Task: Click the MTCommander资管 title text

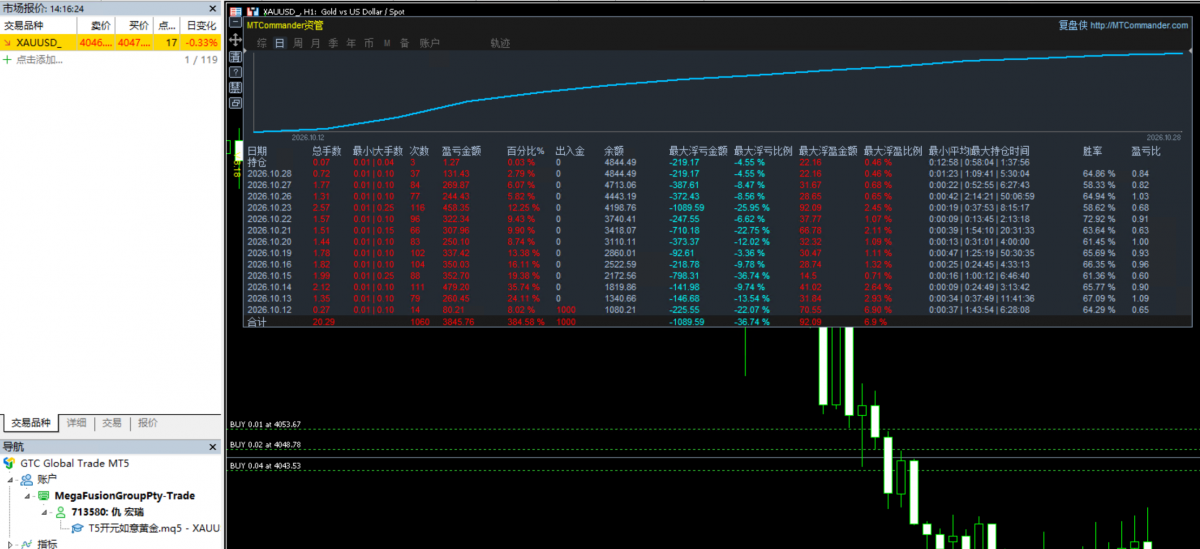Action: 285,25
